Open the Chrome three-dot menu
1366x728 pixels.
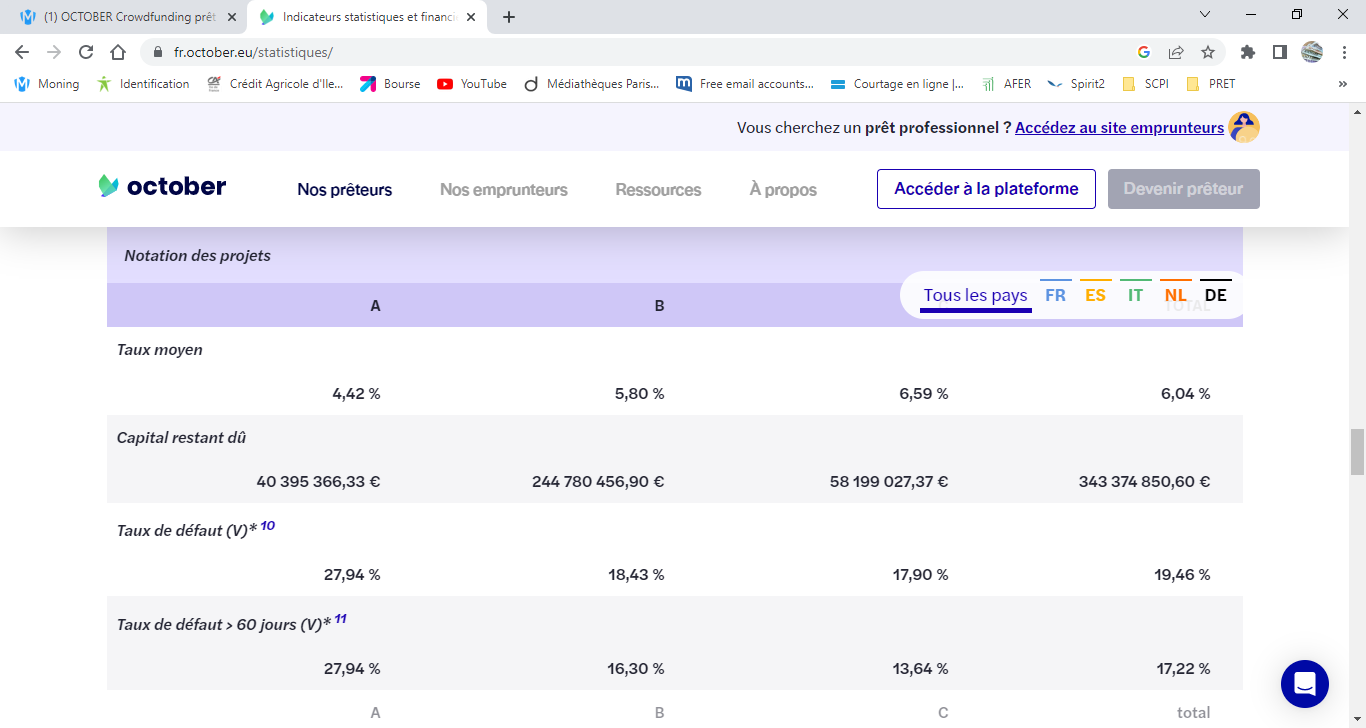pos(1343,52)
